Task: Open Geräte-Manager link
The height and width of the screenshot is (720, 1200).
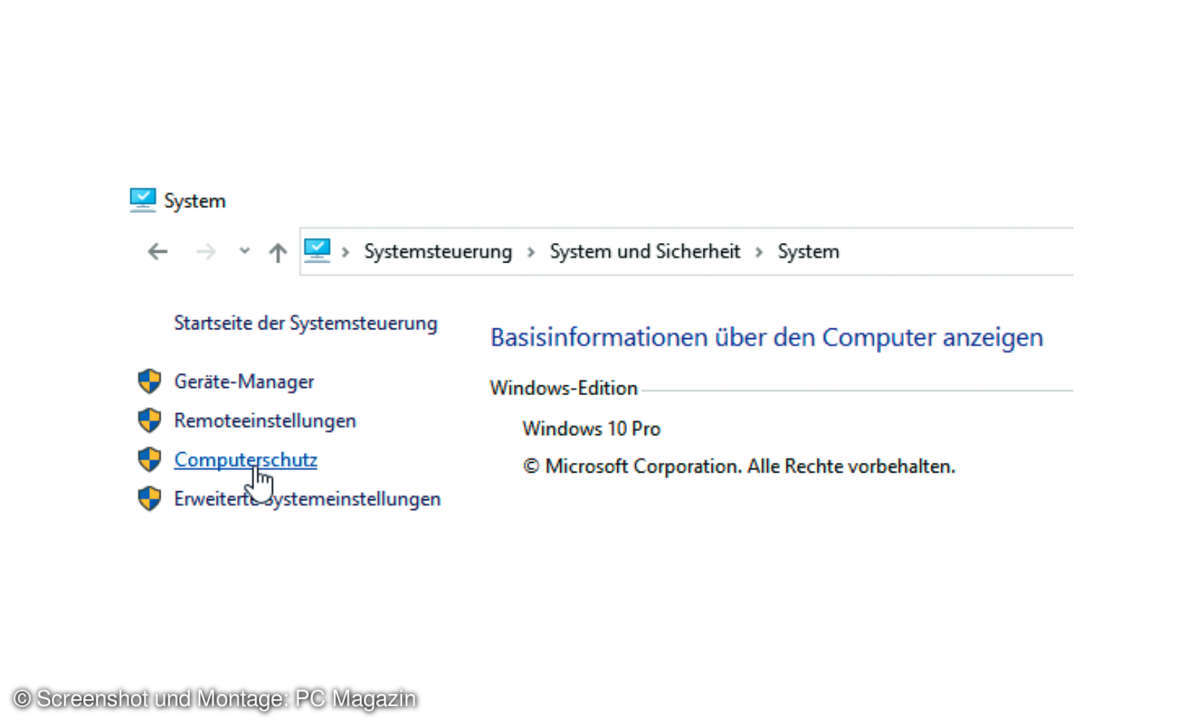Action: tap(244, 381)
